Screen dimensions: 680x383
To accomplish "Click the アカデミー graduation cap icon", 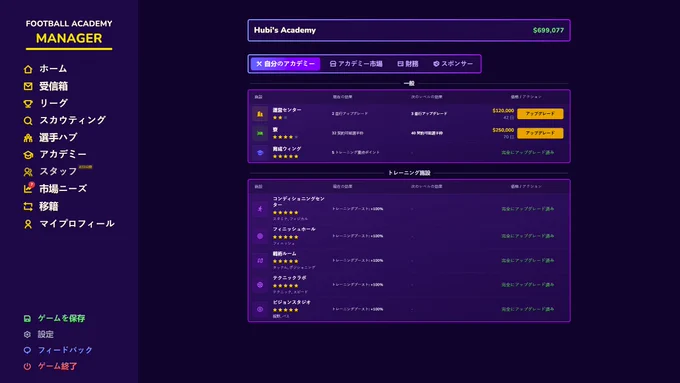I will pyautogui.click(x=28, y=155).
